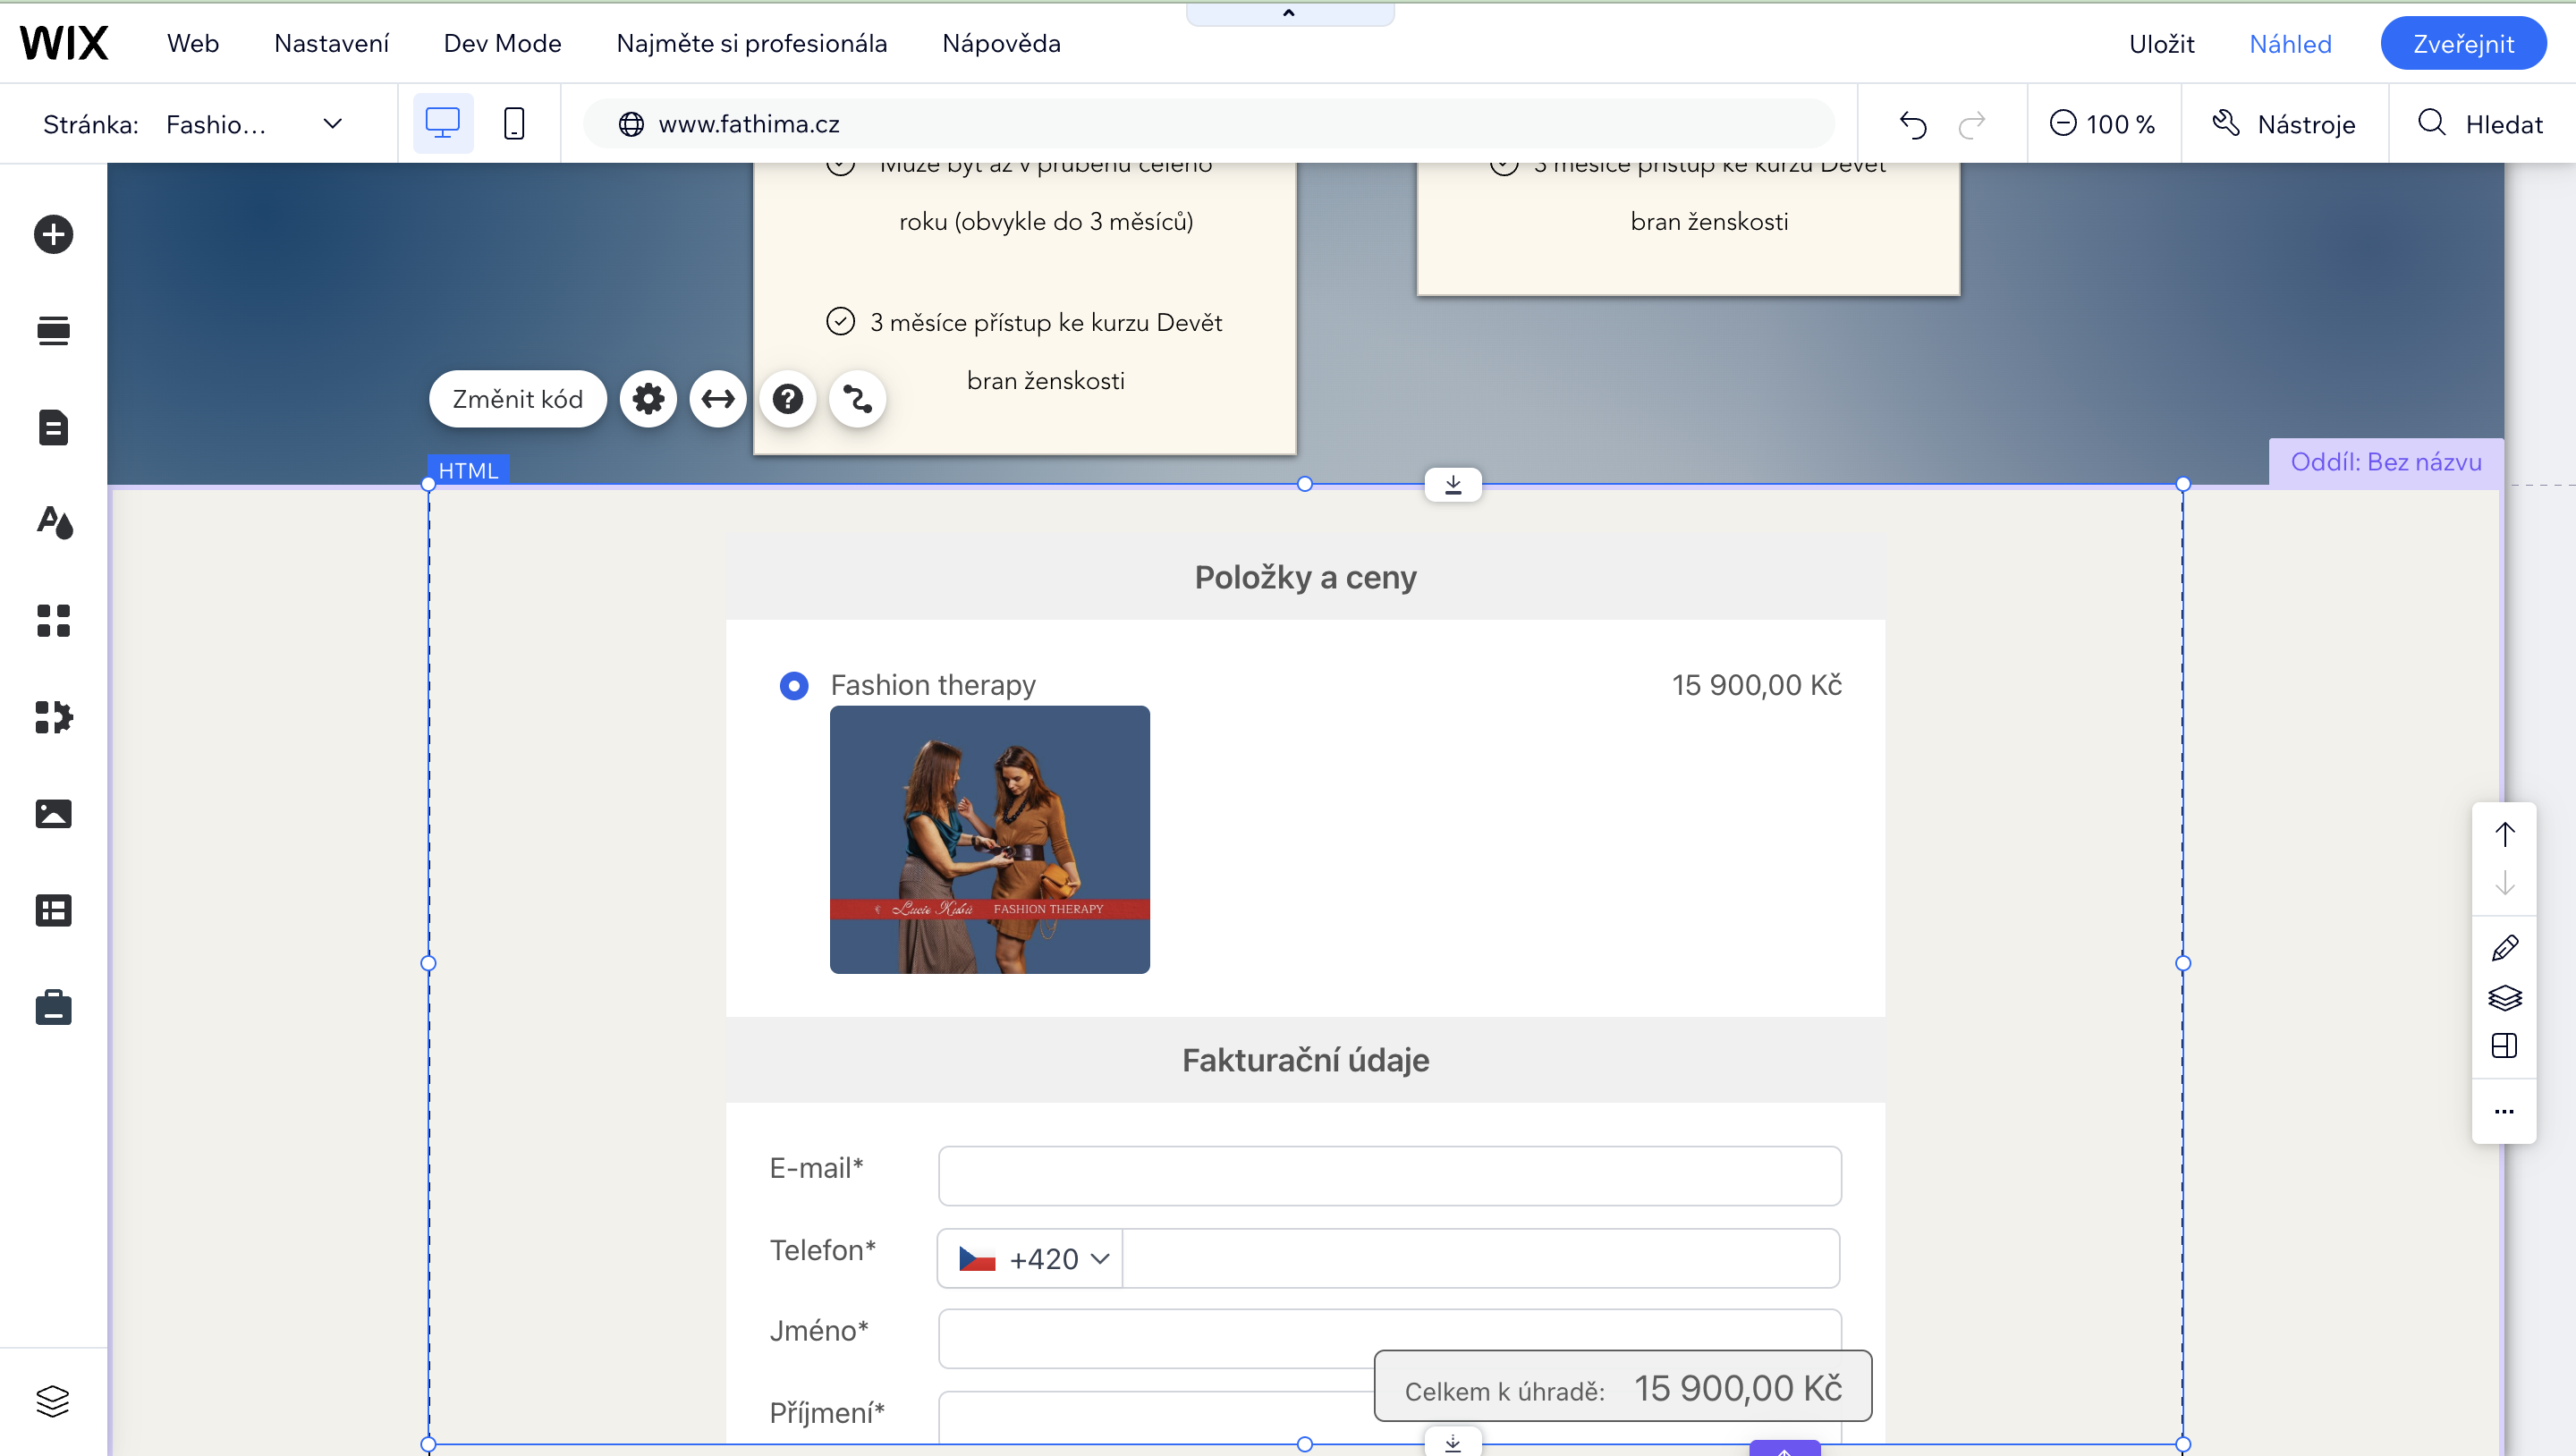The width and height of the screenshot is (2576, 1456).
Task: Expand the Stránka page selector dropdown
Action: (x=332, y=124)
